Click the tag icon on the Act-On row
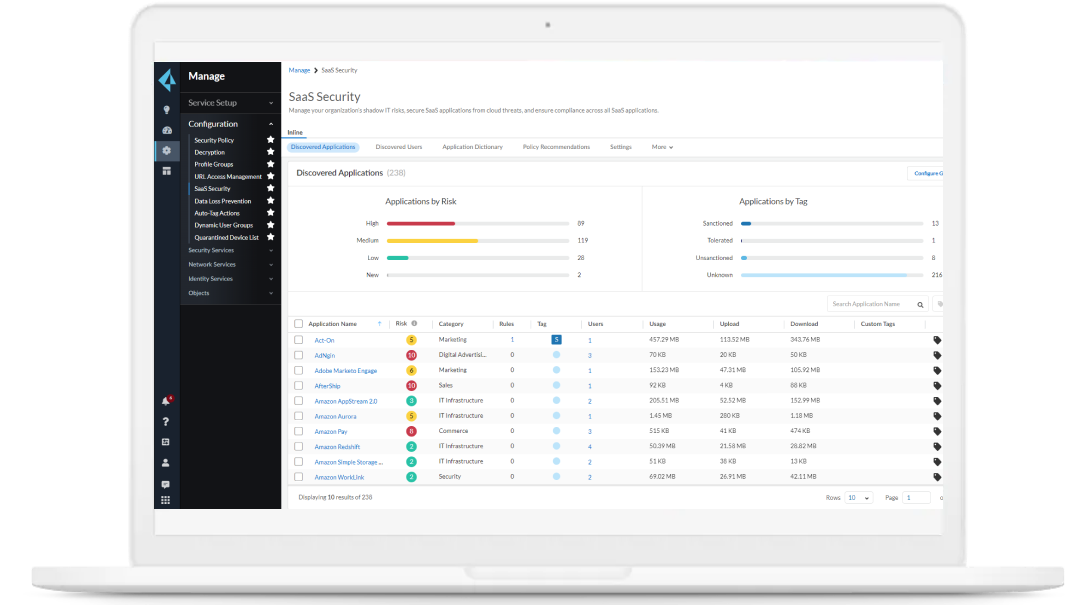The image size is (1087, 605). pos(936,339)
